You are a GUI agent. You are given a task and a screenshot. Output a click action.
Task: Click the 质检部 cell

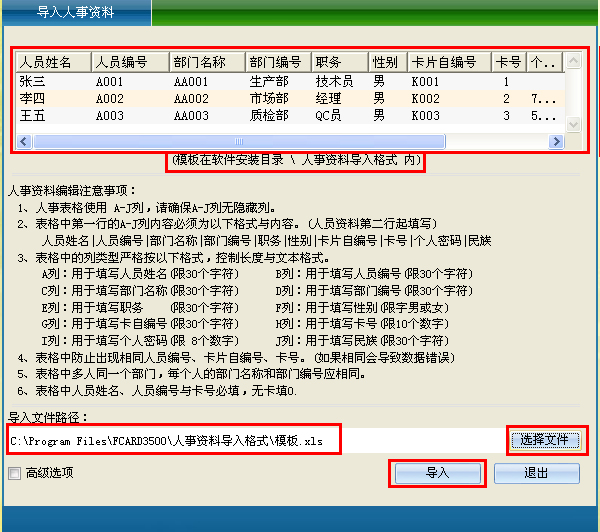pos(269,116)
